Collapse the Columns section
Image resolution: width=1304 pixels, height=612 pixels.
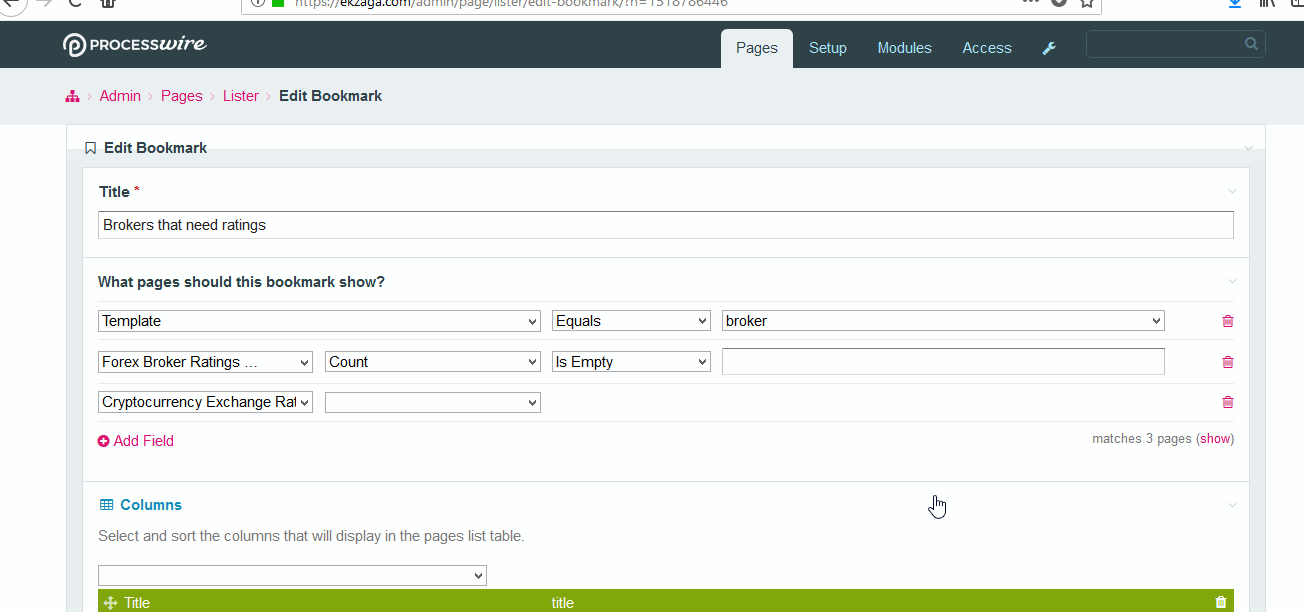(x=1232, y=505)
